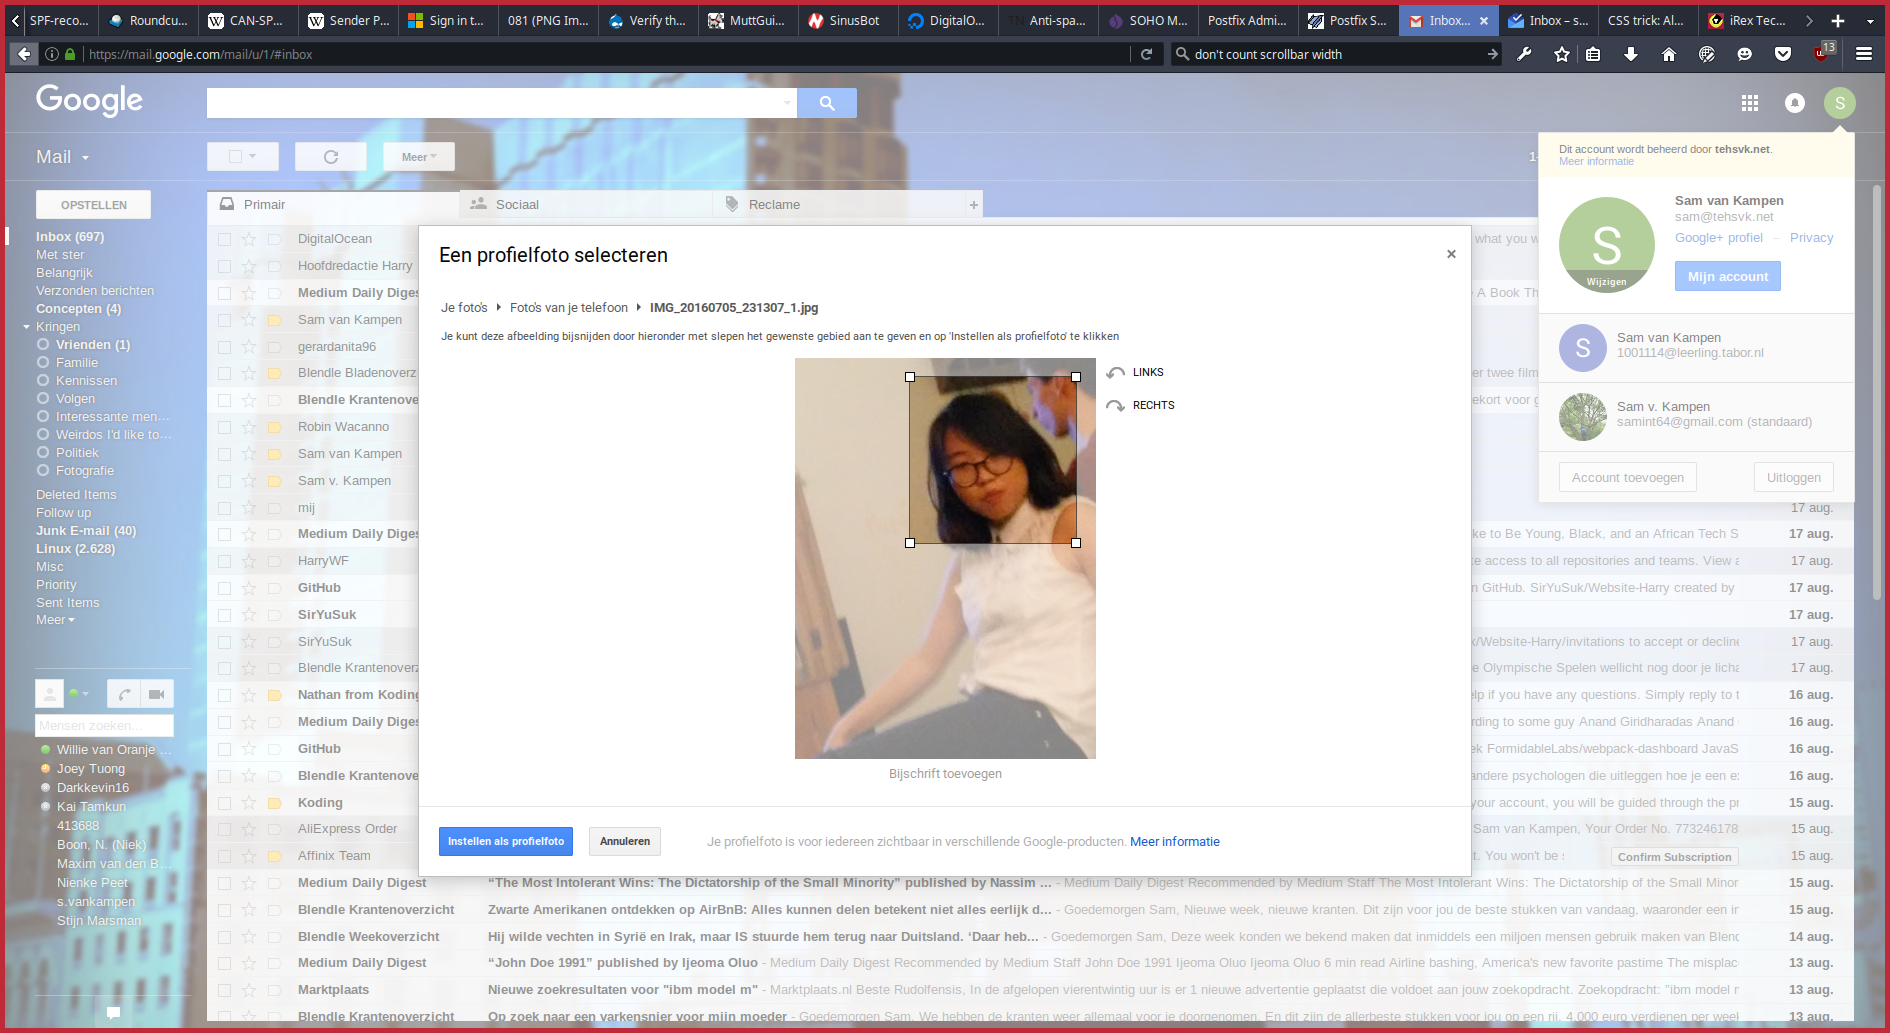Click the rotate right (RECHTS) icon
1890x1033 pixels.
pos(1116,406)
